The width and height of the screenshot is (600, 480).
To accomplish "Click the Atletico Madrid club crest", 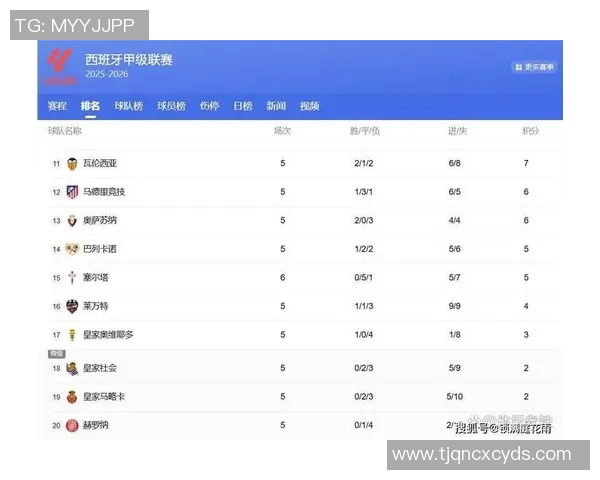I will click(72, 192).
